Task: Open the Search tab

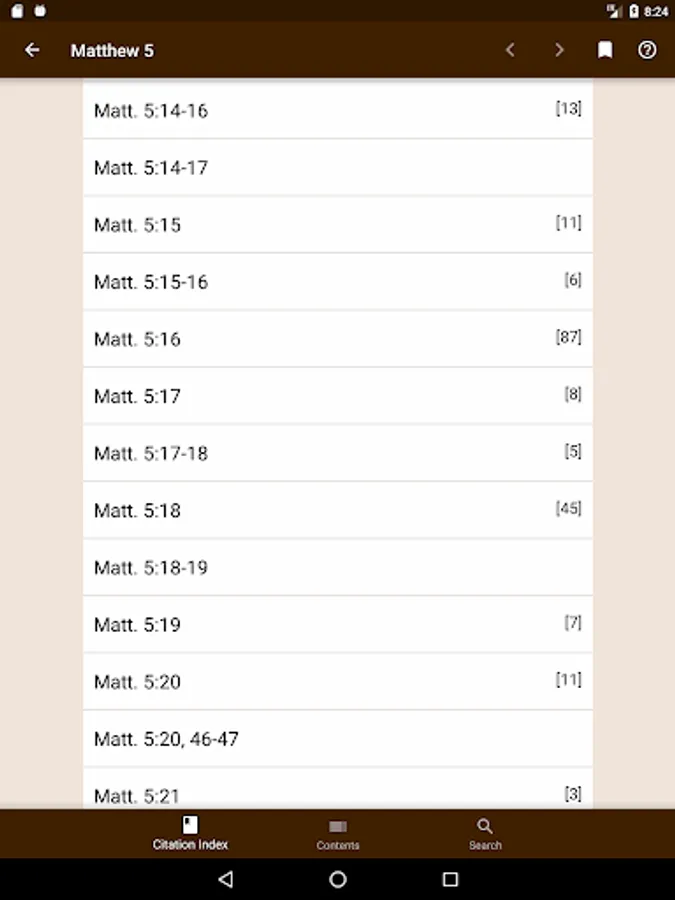Action: (485, 834)
